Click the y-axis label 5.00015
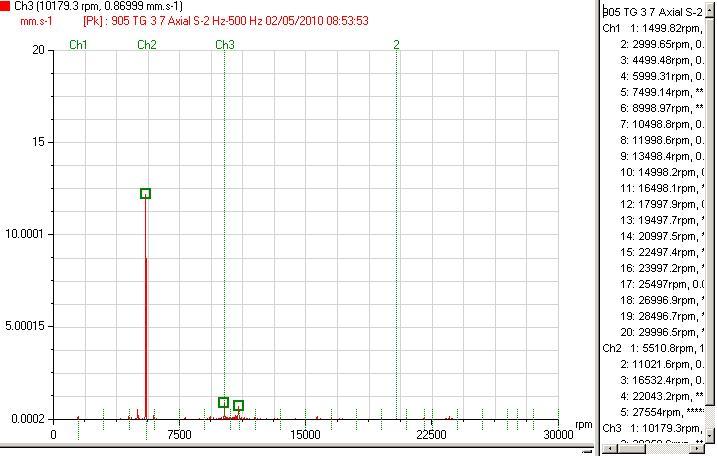The height and width of the screenshot is (456, 717). [25, 326]
